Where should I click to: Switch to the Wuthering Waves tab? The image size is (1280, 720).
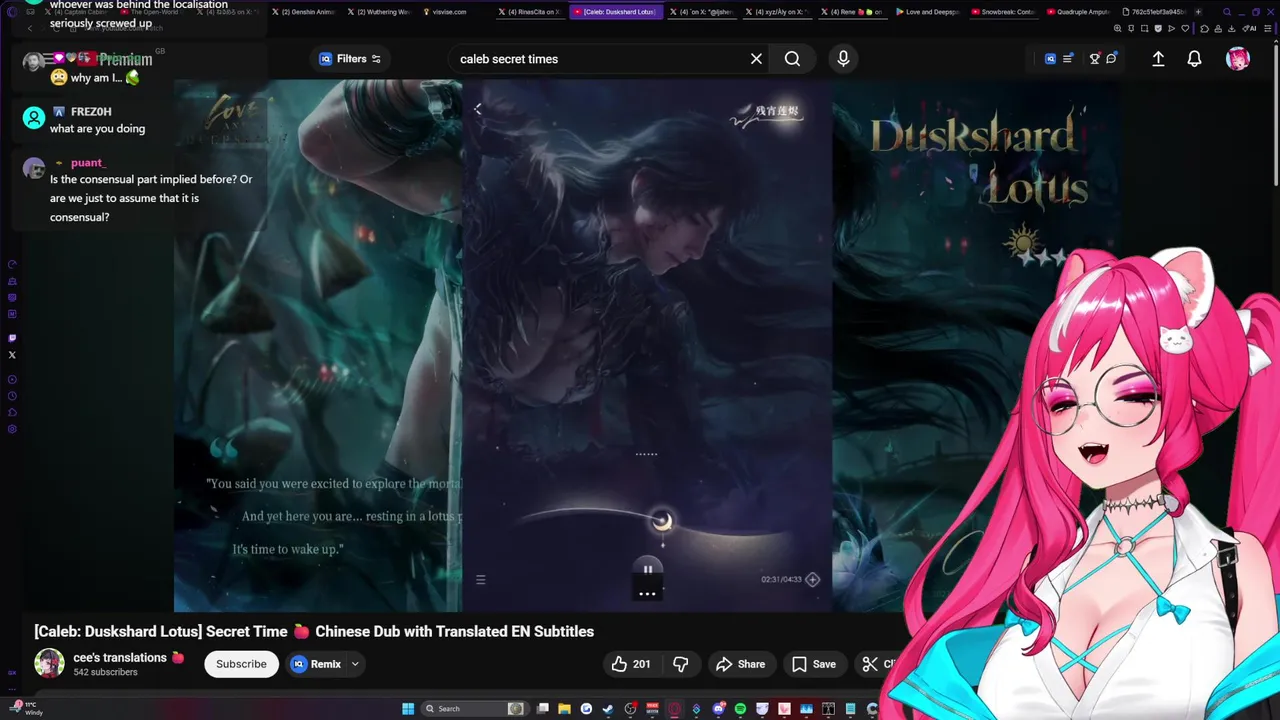[380, 12]
